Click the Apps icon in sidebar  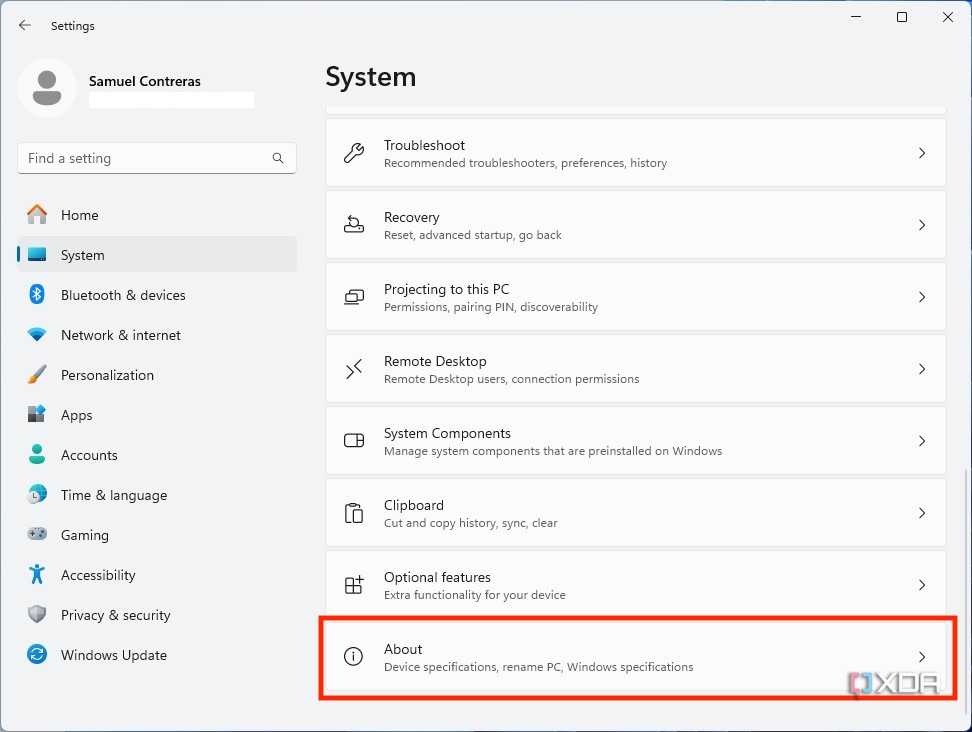pos(37,414)
